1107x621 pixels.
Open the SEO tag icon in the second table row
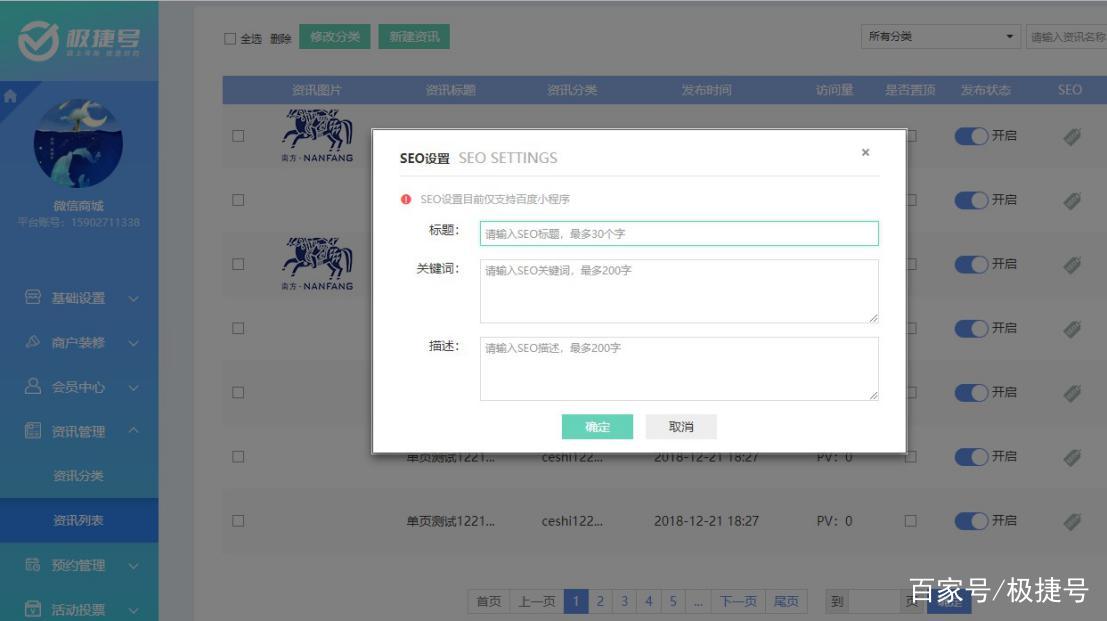point(1072,200)
